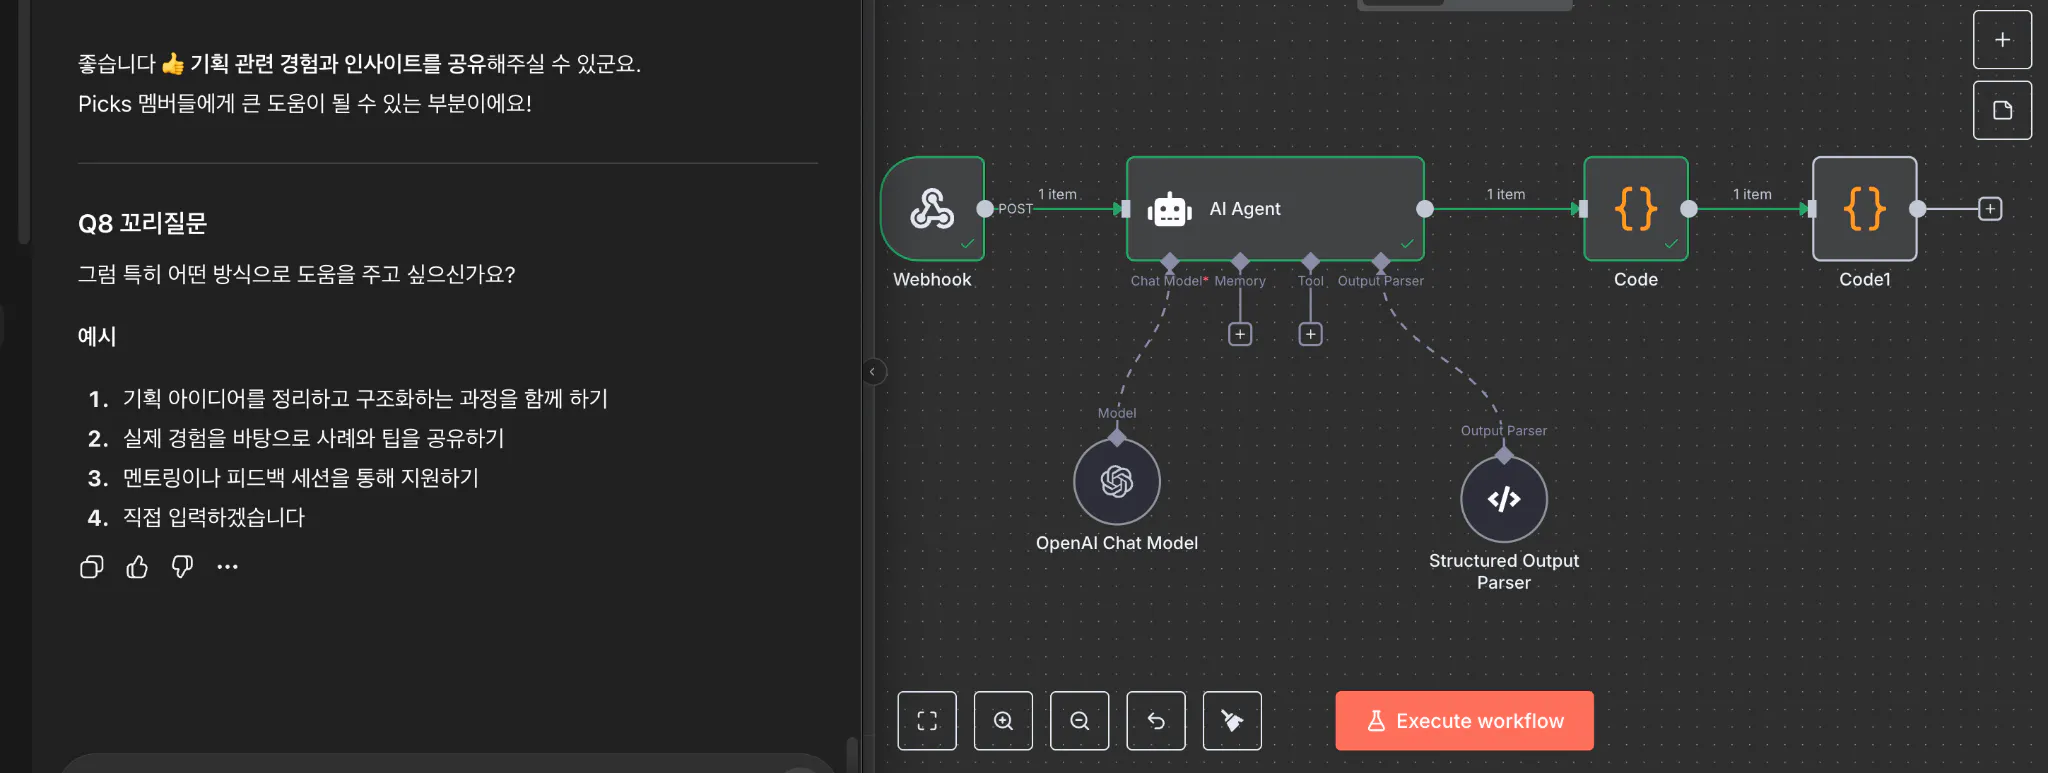Click the Code node output connector dot
The image size is (2048, 773).
(1689, 209)
